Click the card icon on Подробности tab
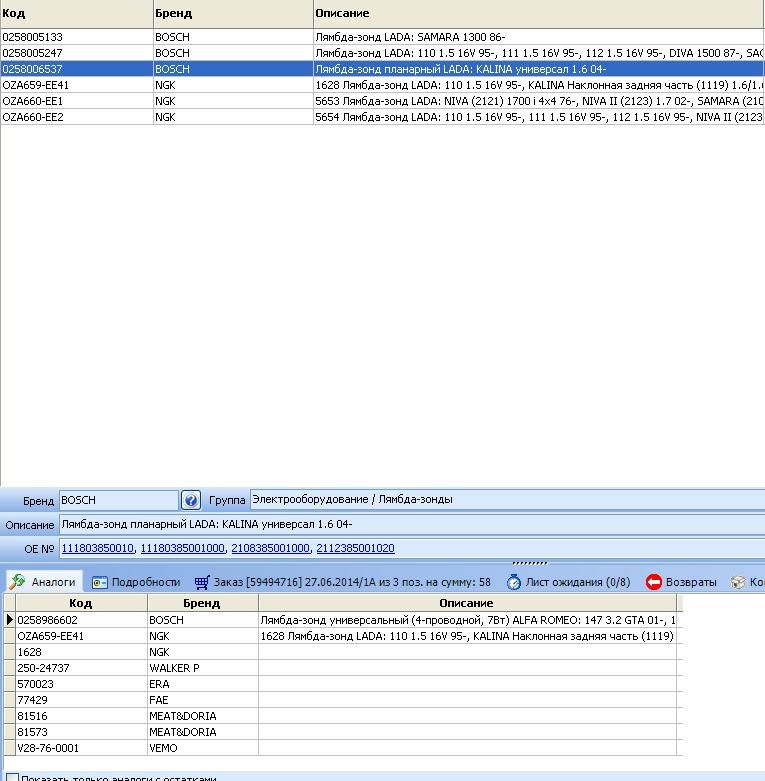This screenshot has height=781, width=765. (100, 582)
